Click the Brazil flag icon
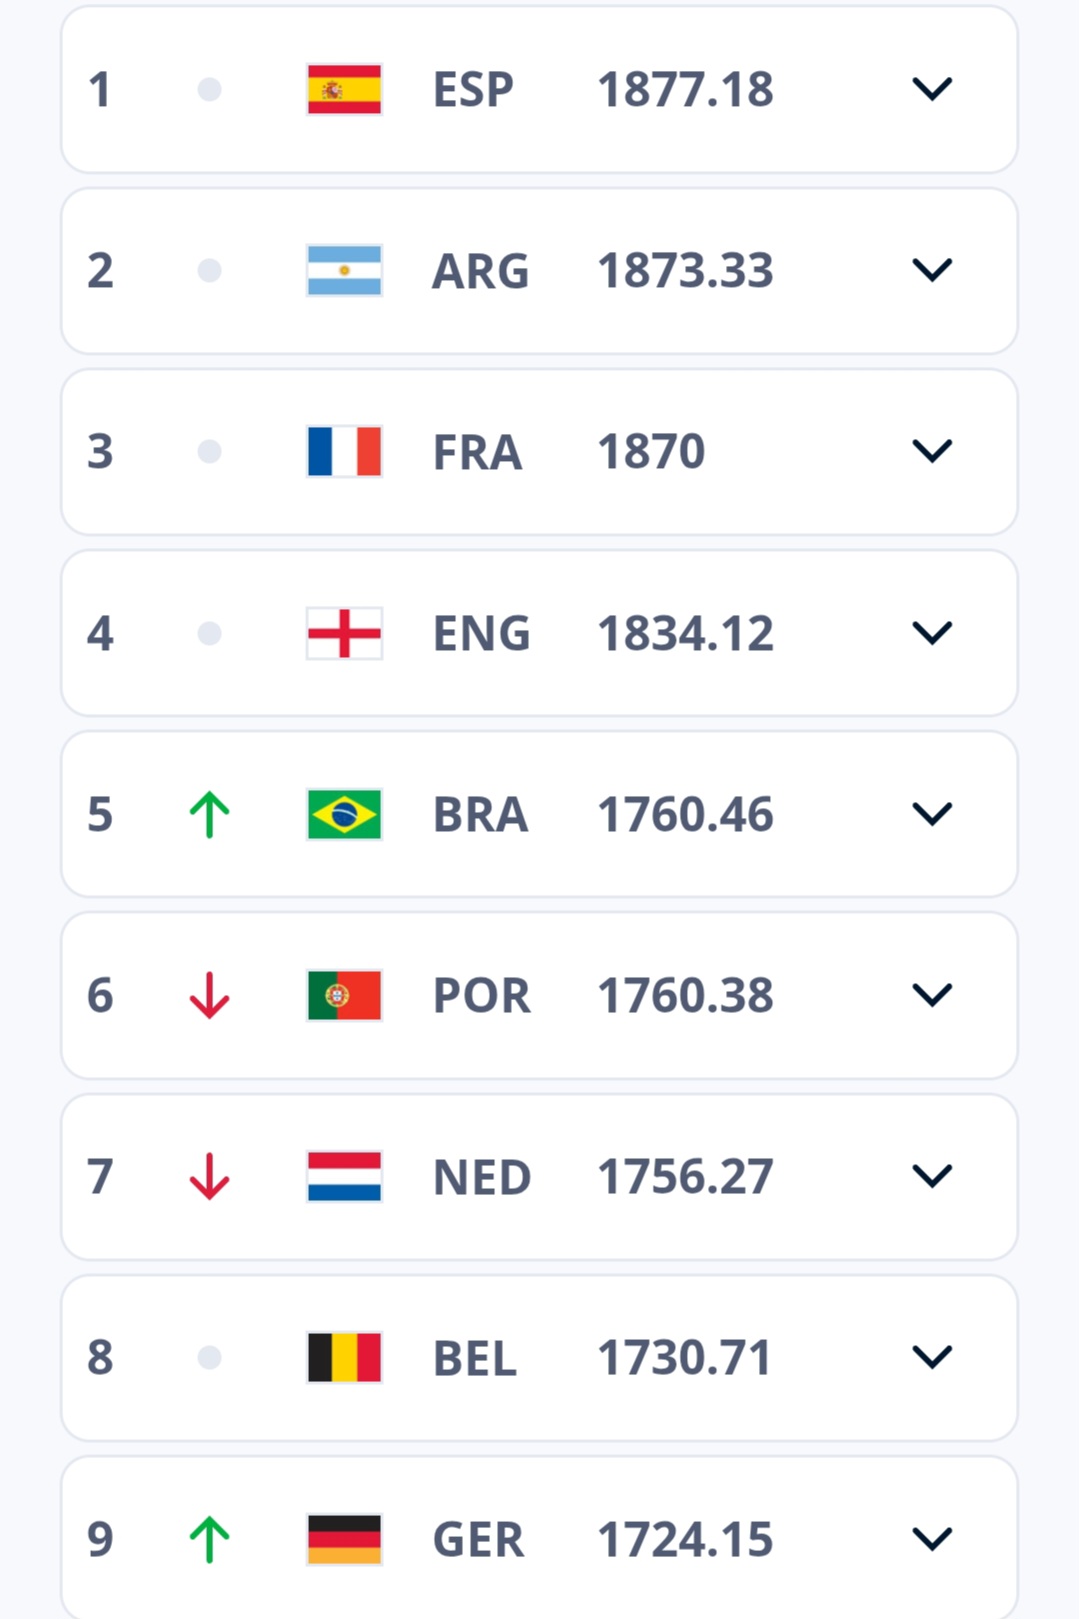Image resolution: width=1079 pixels, height=1619 pixels. (344, 814)
